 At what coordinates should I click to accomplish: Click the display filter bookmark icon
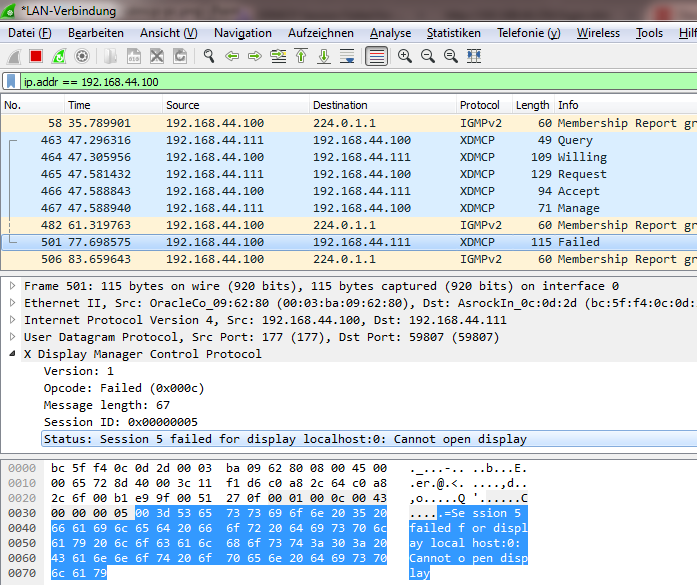pos(11,82)
